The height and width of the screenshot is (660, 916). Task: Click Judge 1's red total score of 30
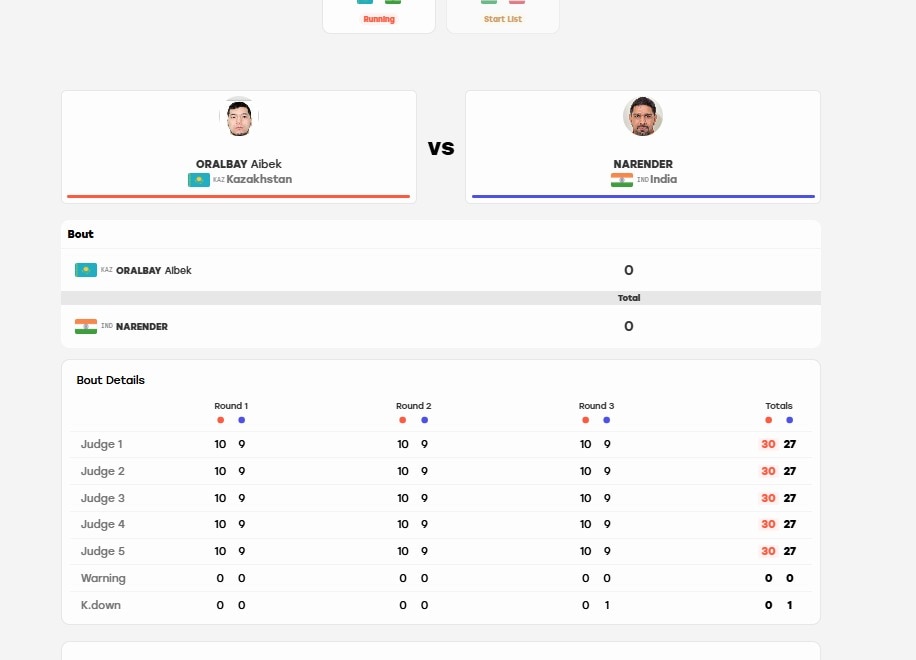coord(768,444)
